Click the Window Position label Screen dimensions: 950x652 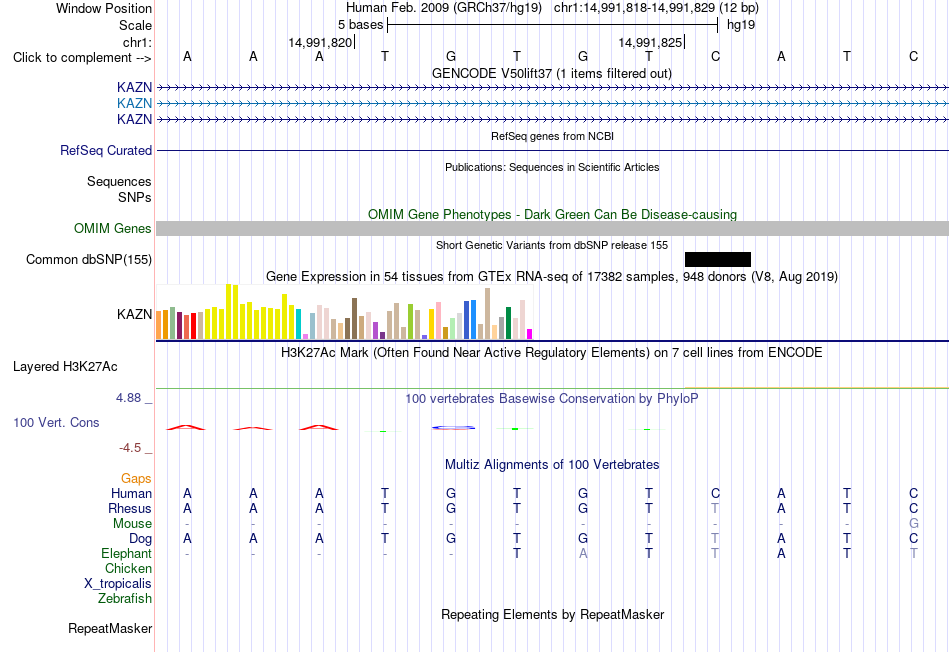click(x=104, y=8)
